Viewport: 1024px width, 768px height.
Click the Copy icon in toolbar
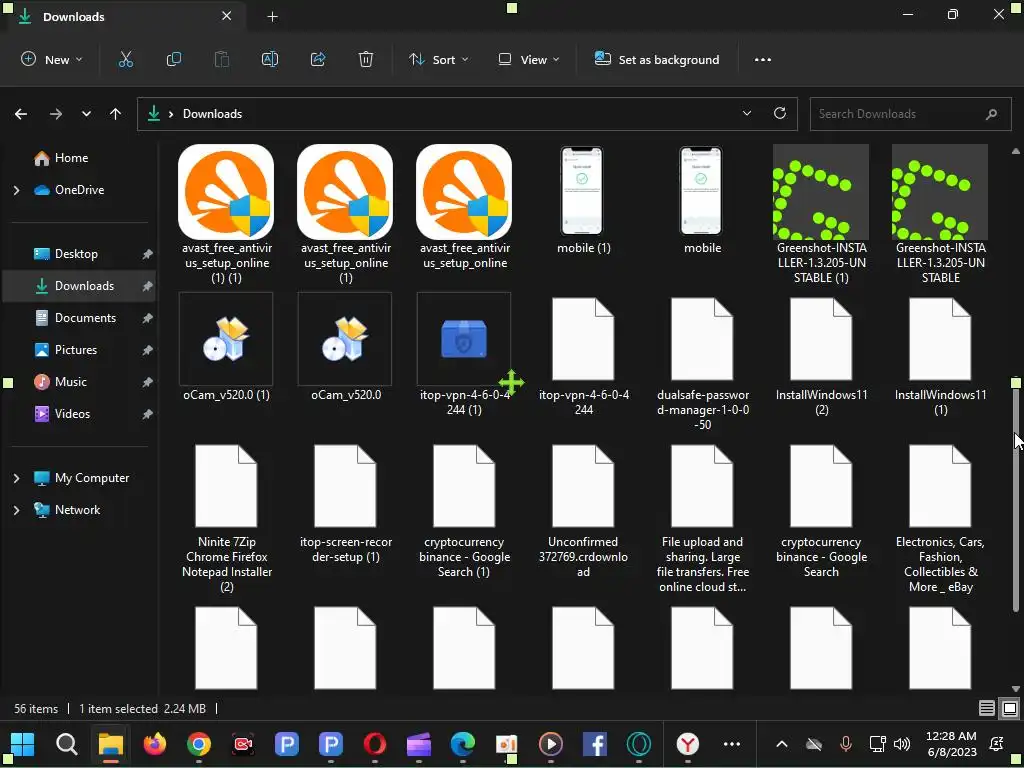pos(174,59)
